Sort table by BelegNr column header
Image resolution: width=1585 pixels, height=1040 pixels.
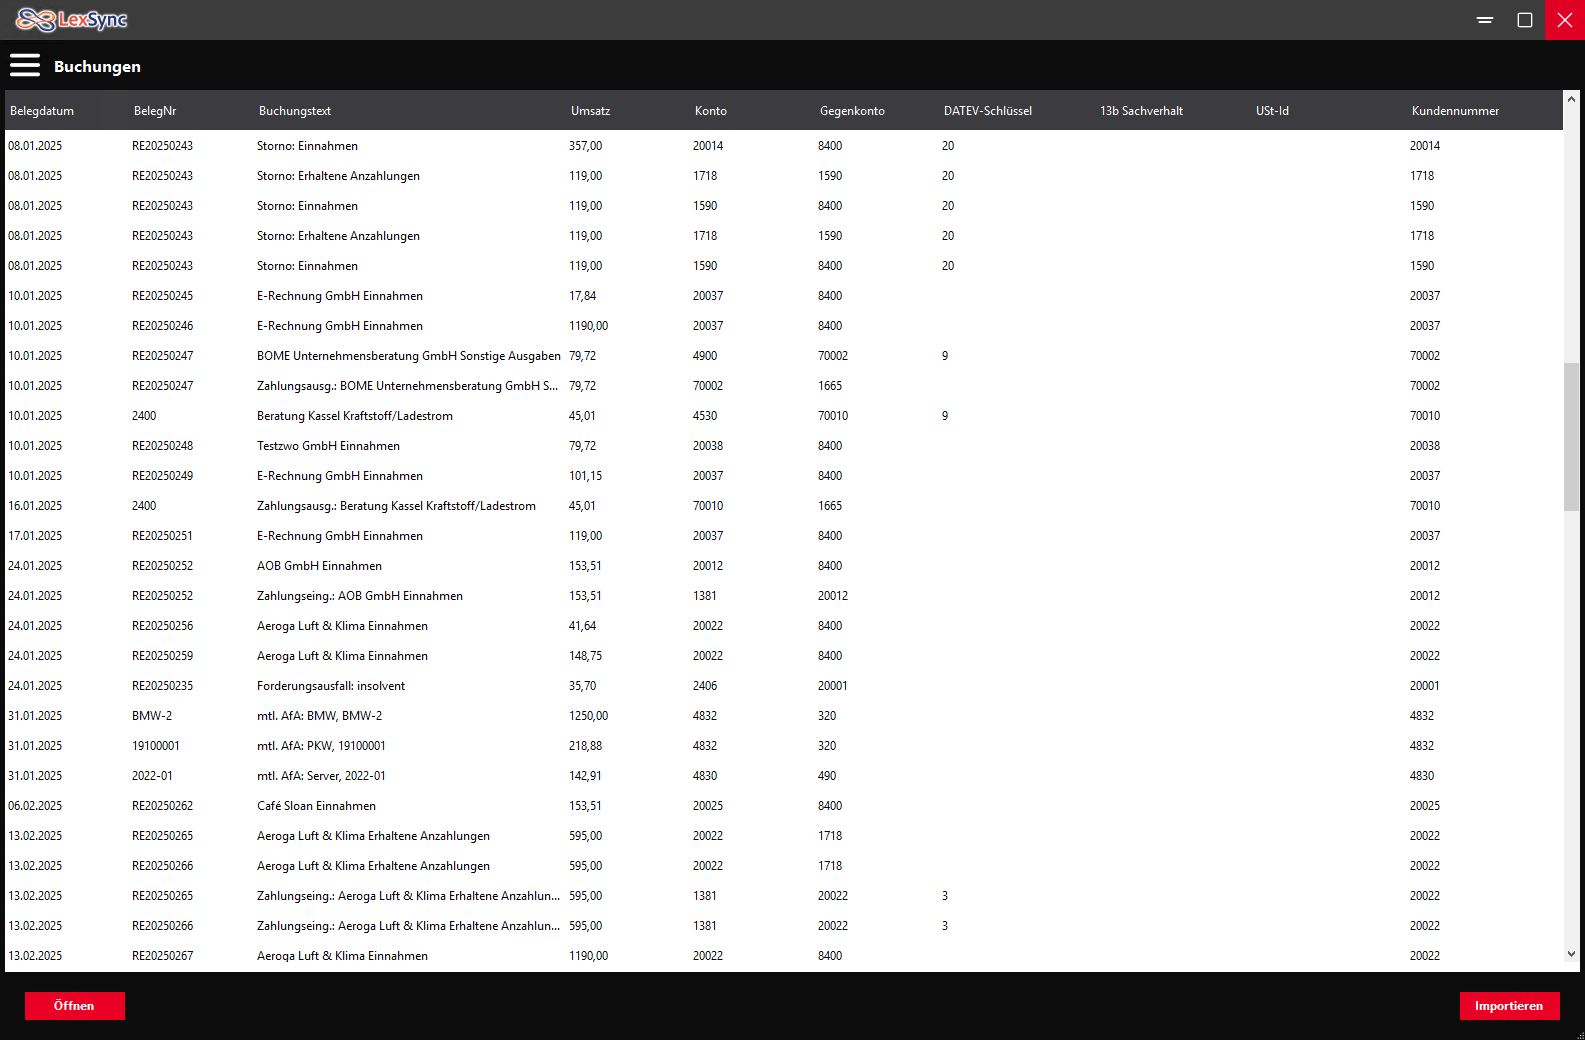[x=155, y=111]
